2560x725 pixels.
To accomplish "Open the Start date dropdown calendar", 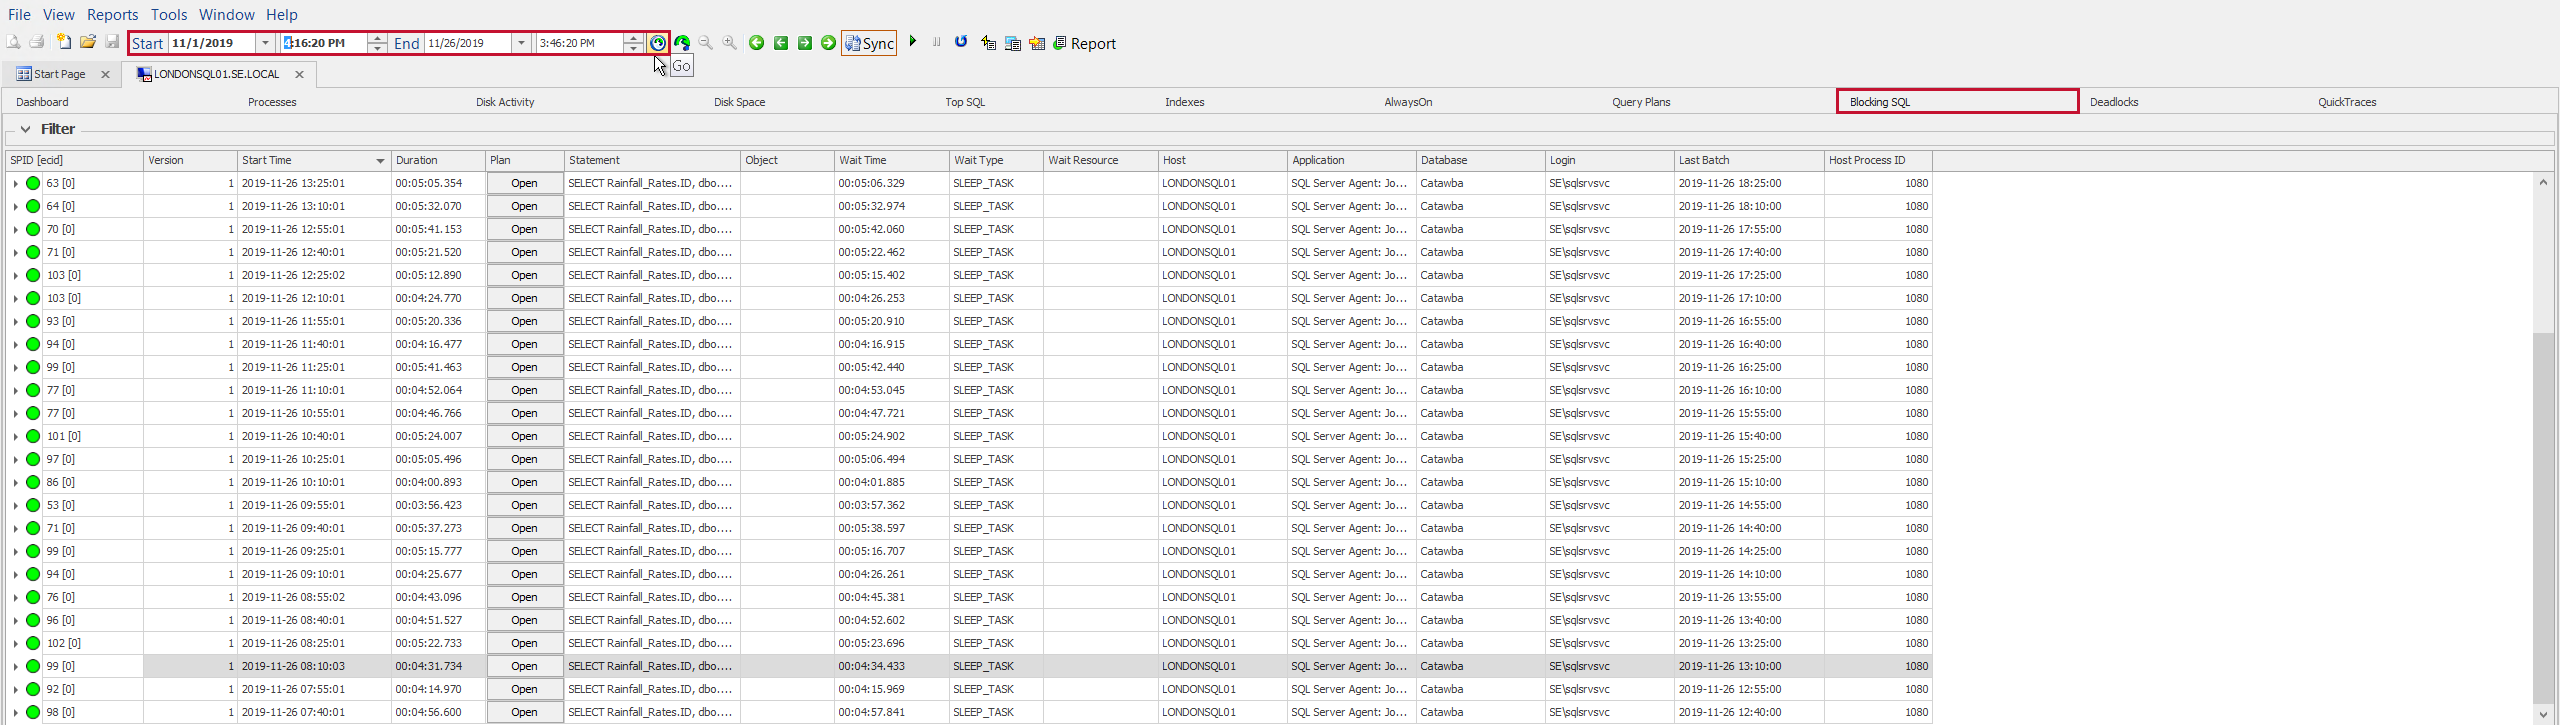I will coord(265,43).
